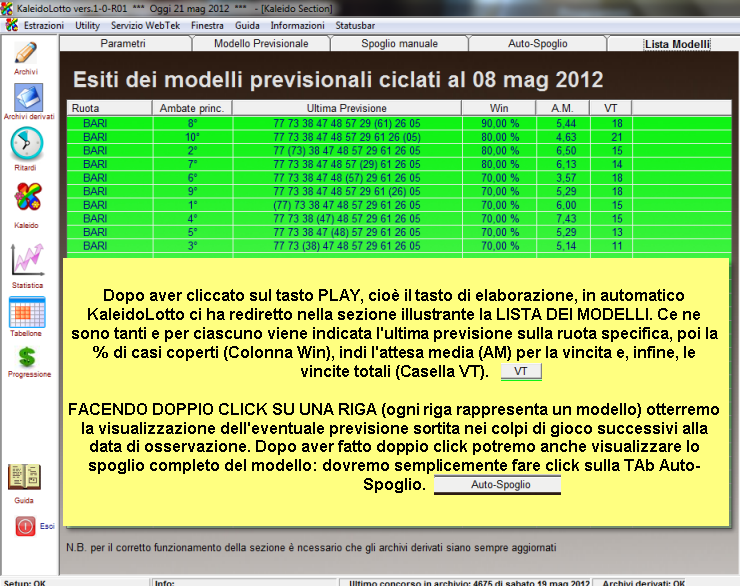Image resolution: width=740 pixels, height=586 pixels.
Task: Select the Lista Modelli tab
Action: point(677,44)
